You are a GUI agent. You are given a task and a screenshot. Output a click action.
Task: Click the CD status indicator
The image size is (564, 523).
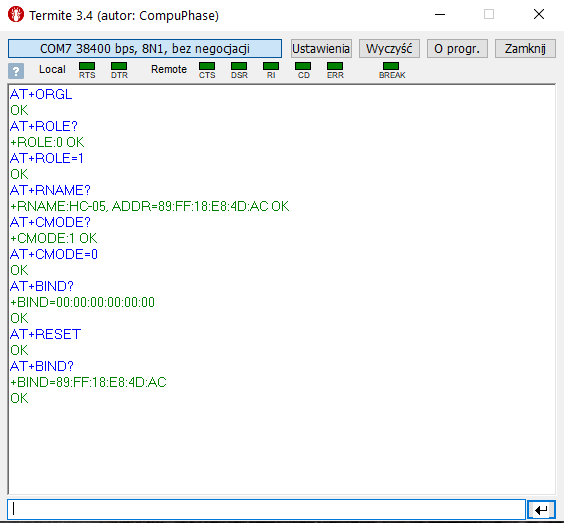click(303, 66)
